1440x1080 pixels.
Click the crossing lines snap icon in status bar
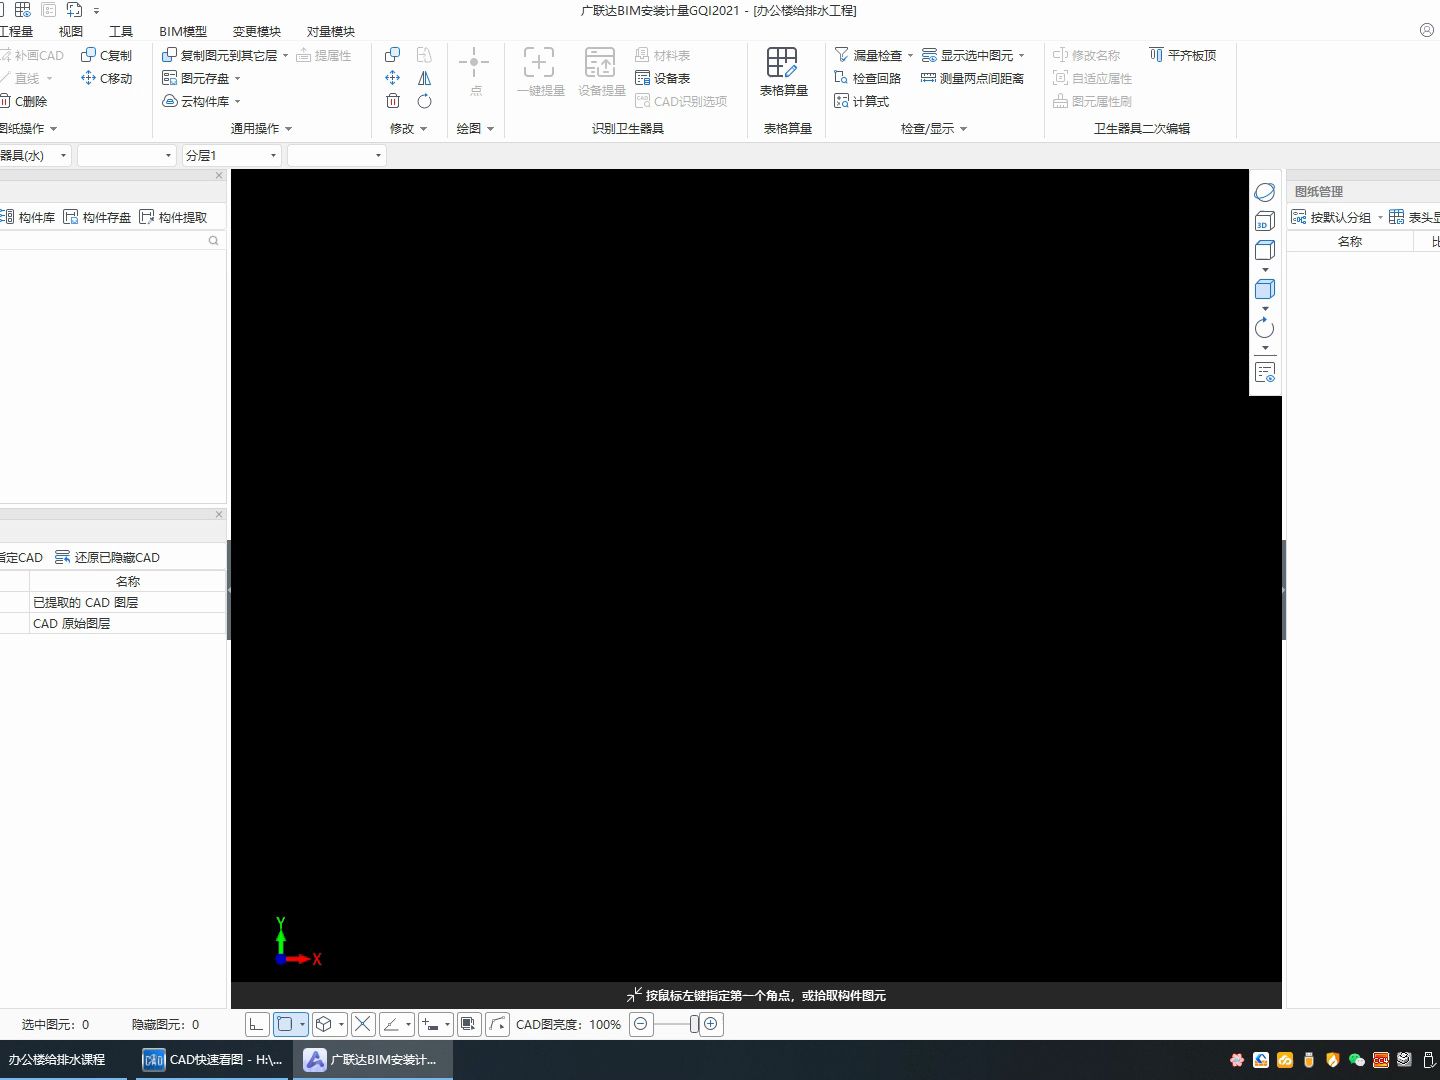tap(363, 1024)
